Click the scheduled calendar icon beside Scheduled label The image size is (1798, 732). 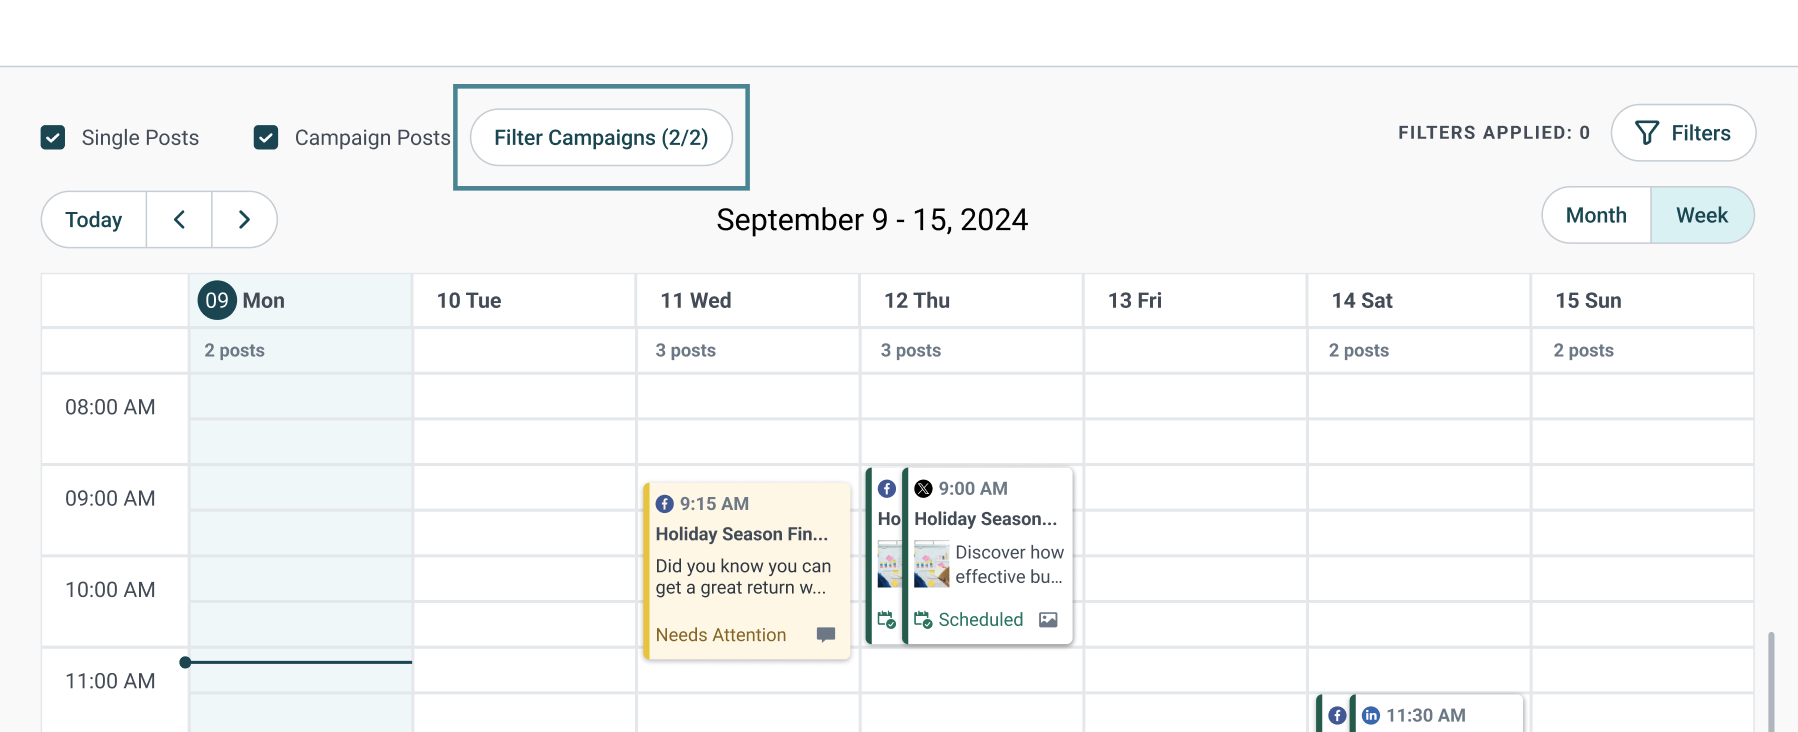click(923, 620)
